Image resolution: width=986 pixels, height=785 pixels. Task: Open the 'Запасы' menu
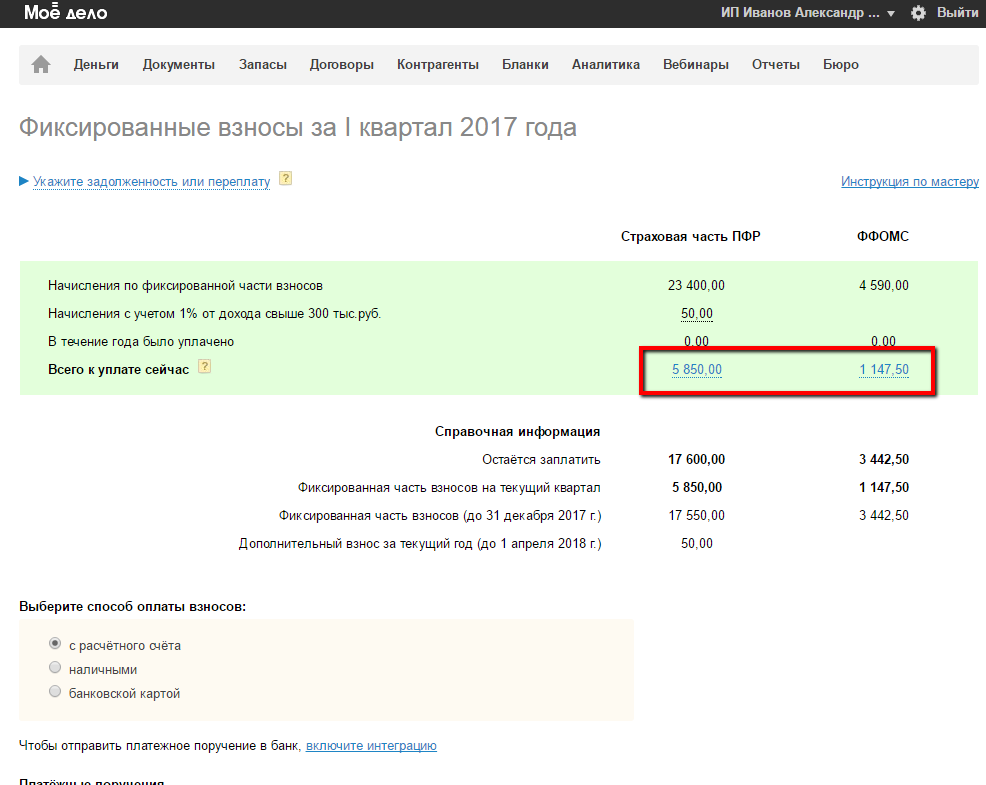[263, 64]
